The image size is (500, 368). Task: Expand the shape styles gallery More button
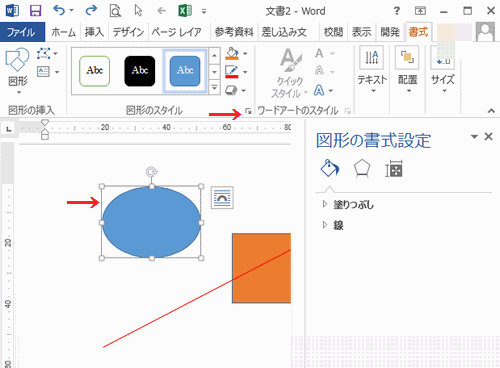tap(214, 88)
